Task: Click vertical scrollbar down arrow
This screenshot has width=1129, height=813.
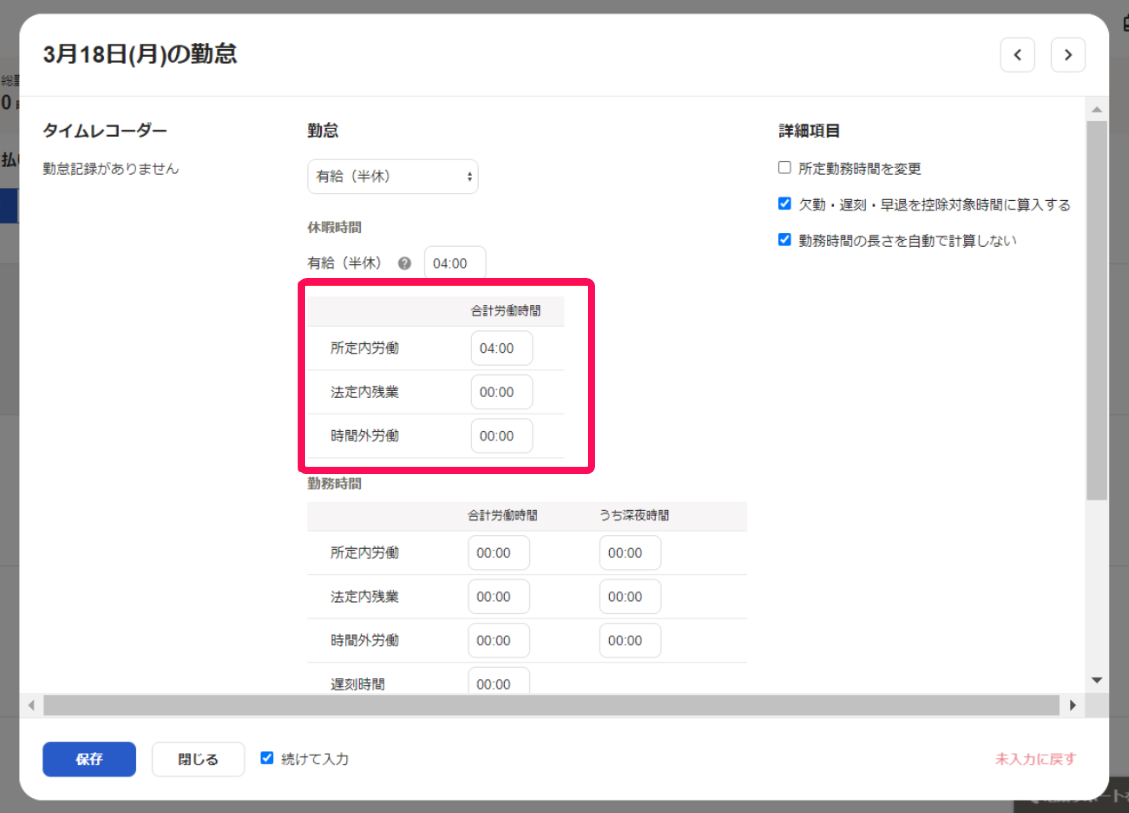Action: click(x=1096, y=679)
